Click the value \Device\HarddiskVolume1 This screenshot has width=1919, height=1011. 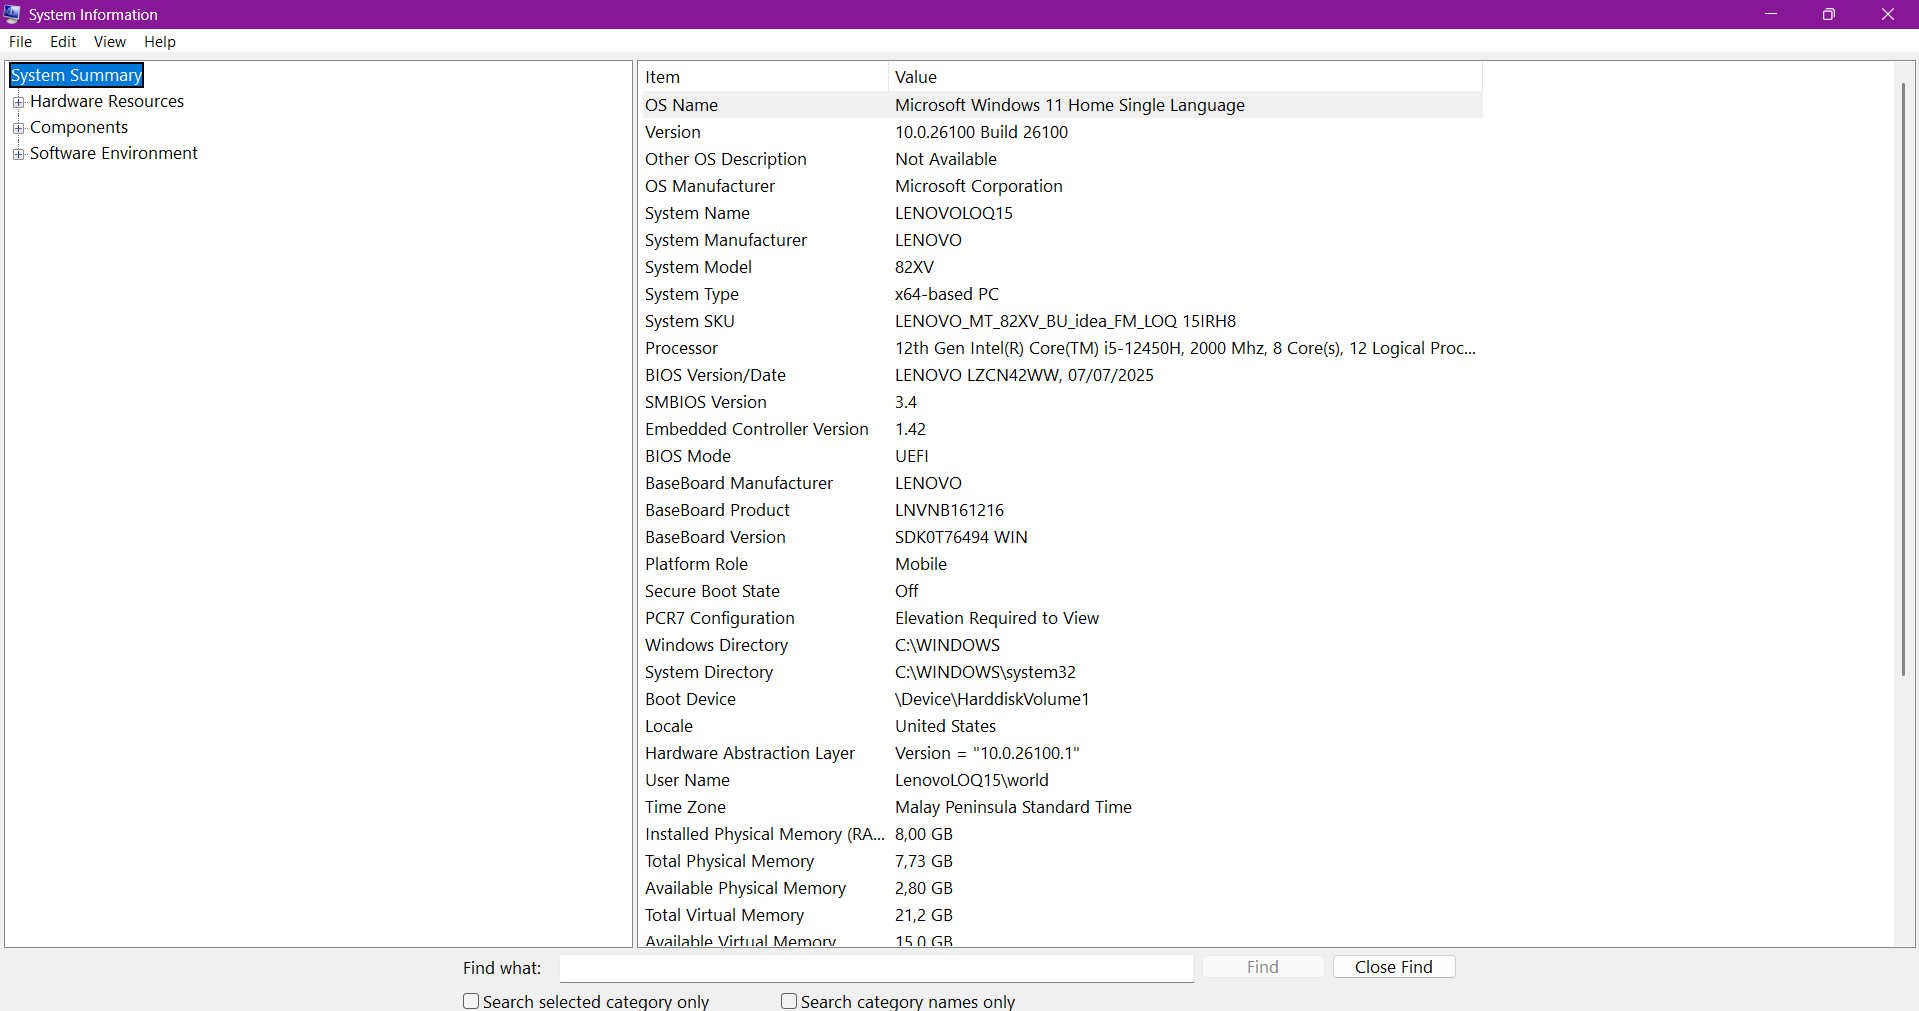pyautogui.click(x=992, y=699)
